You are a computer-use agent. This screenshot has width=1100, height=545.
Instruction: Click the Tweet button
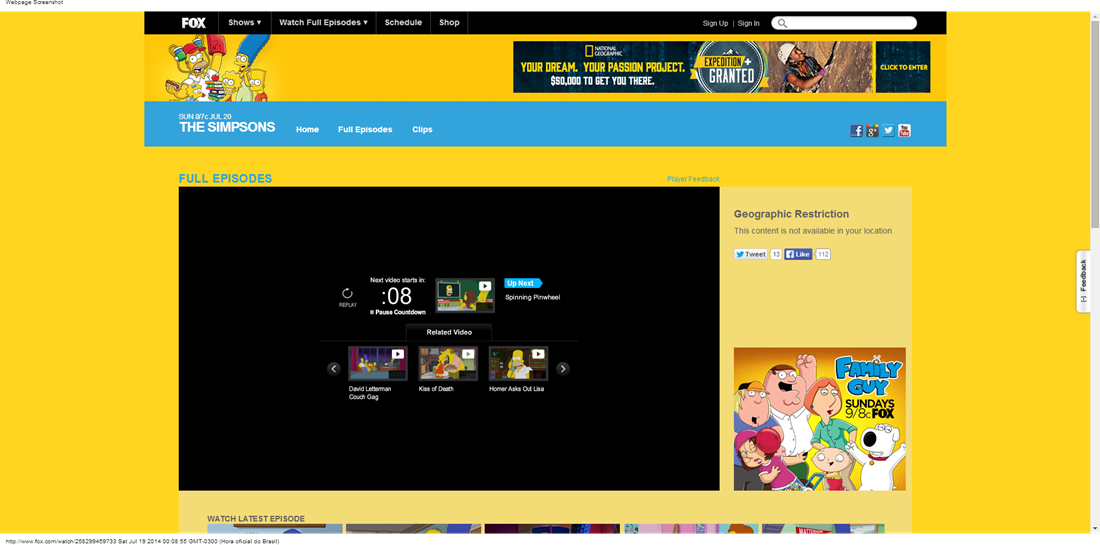click(751, 255)
